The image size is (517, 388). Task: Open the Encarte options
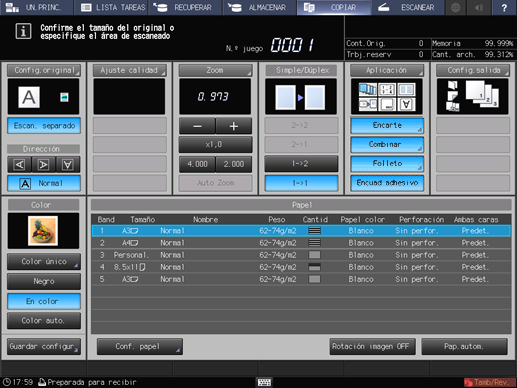click(387, 126)
